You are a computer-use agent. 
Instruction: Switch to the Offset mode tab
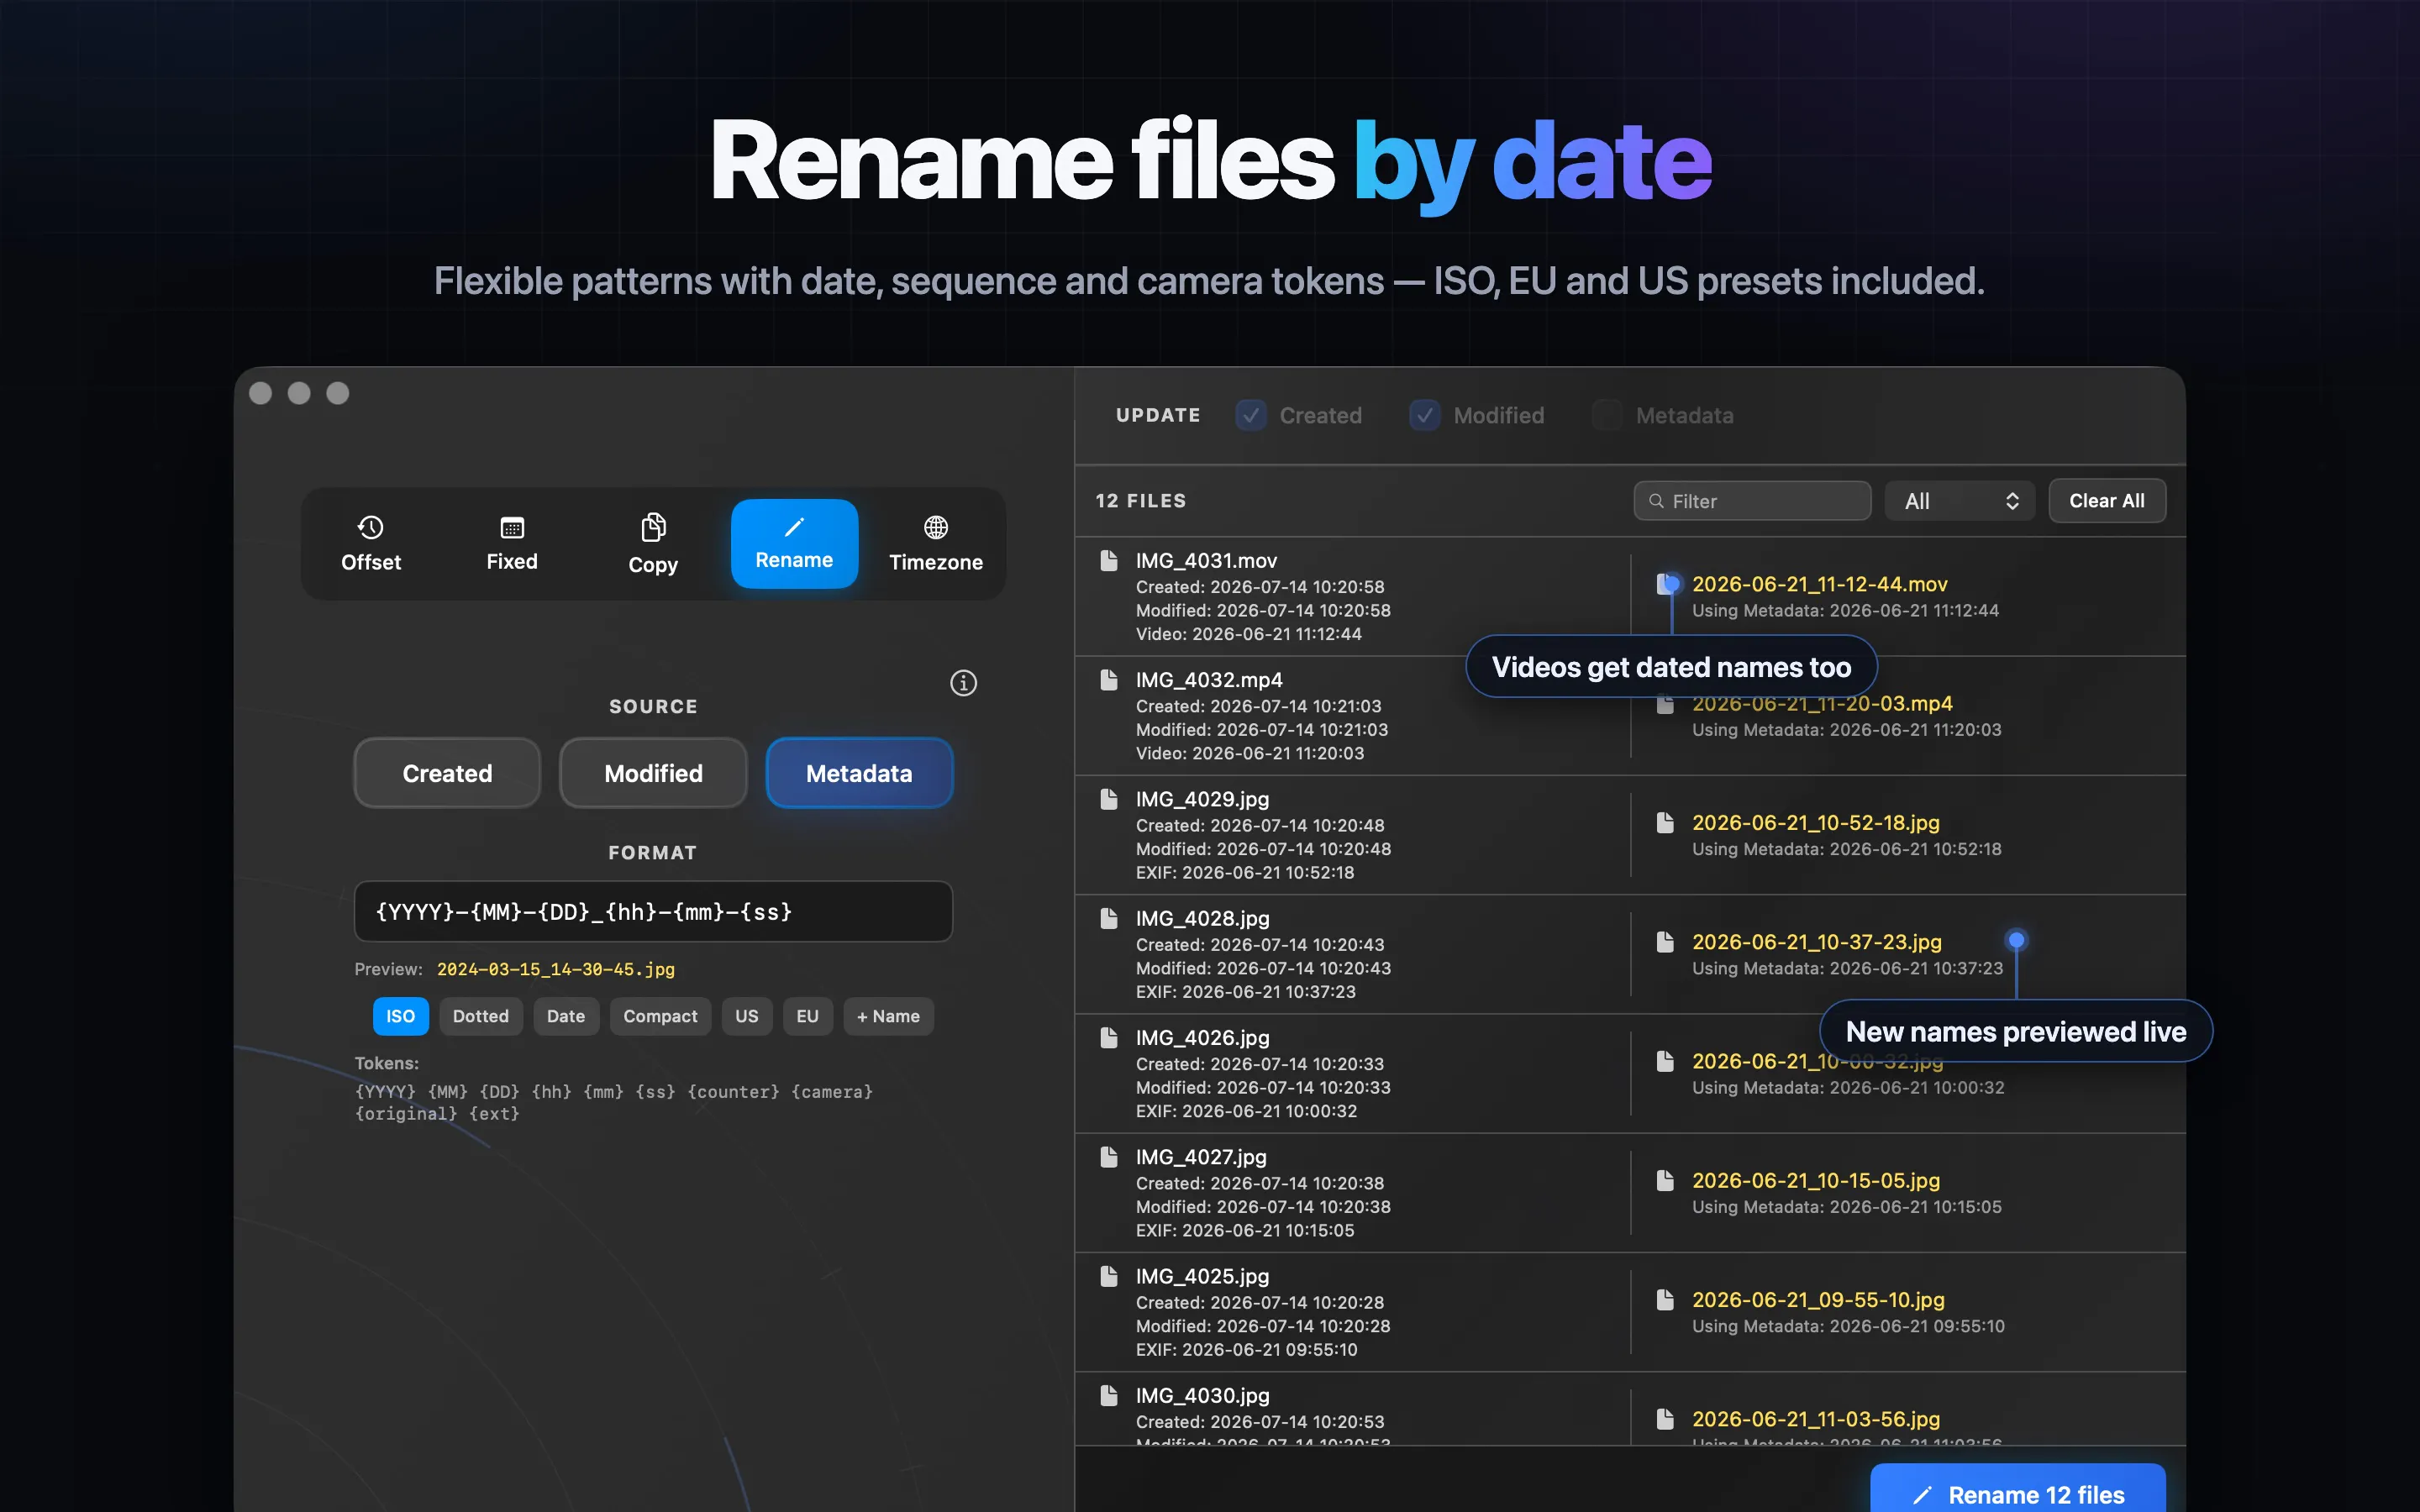pyautogui.click(x=371, y=543)
